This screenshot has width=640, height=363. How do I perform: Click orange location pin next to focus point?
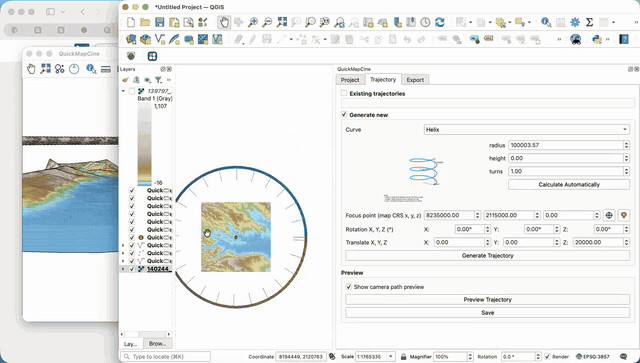tap(623, 215)
